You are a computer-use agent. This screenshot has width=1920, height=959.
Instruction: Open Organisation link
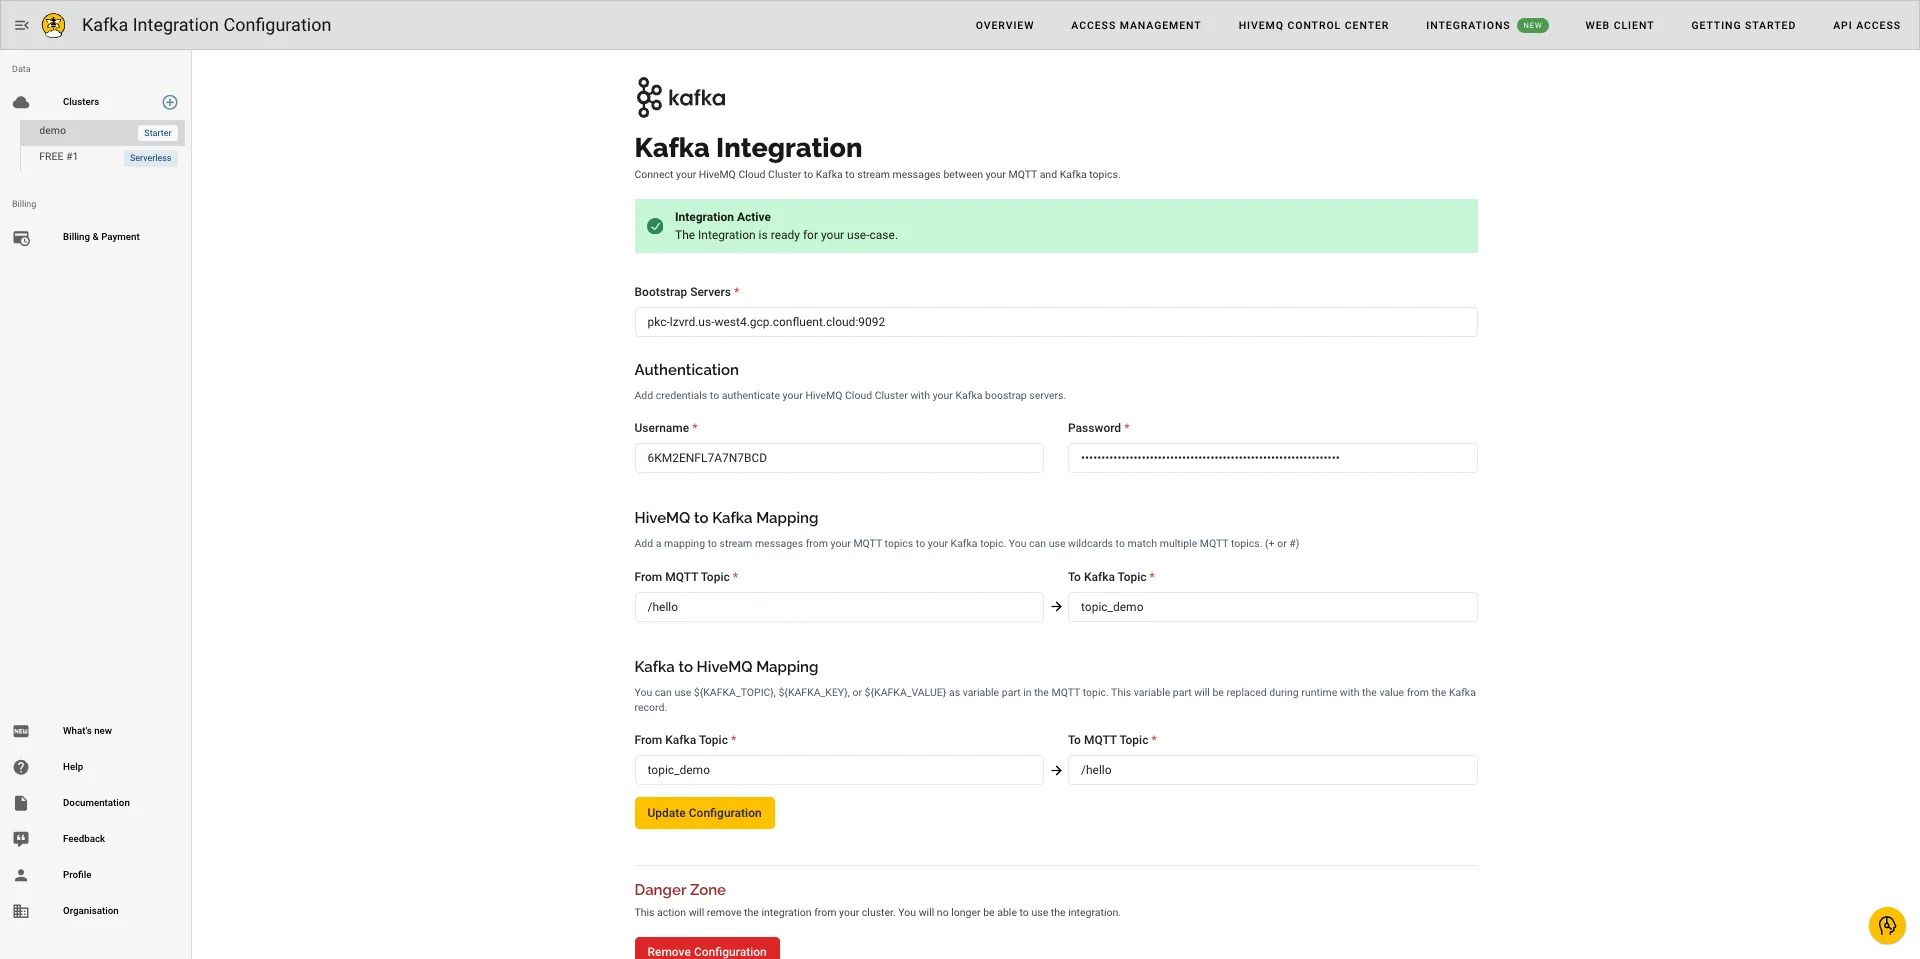[90, 911]
